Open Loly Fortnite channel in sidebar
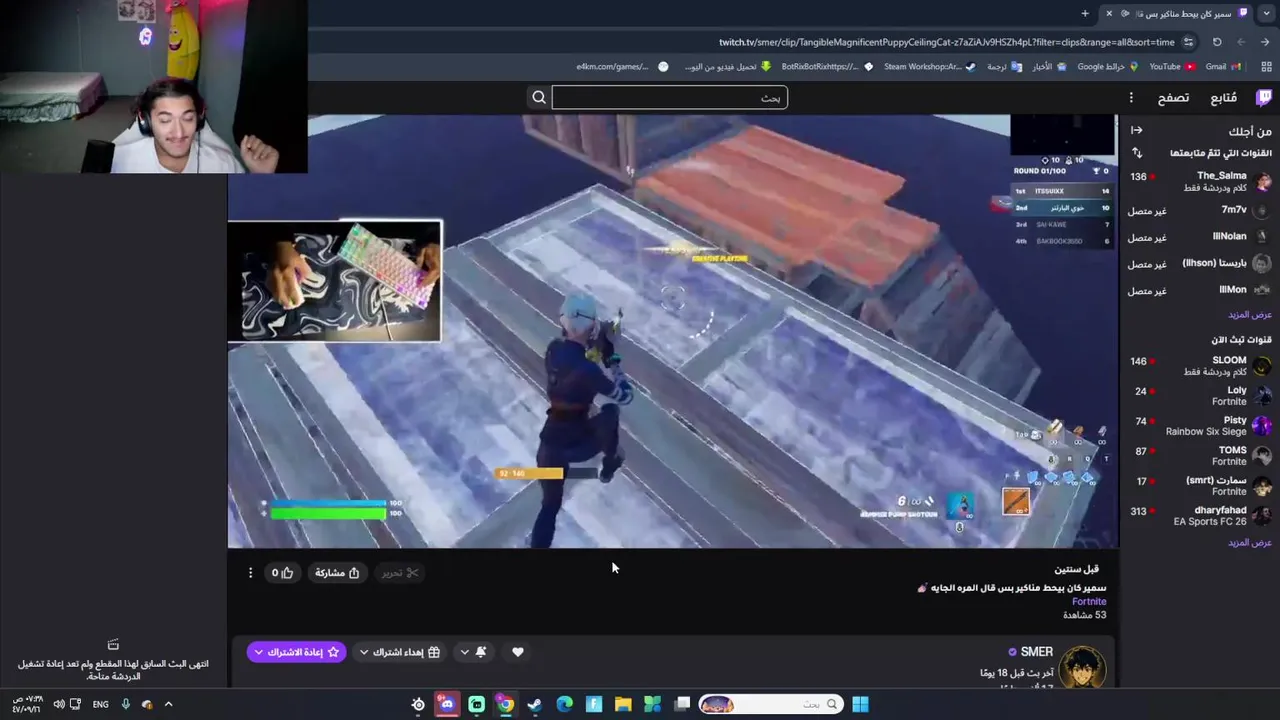 point(1200,396)
